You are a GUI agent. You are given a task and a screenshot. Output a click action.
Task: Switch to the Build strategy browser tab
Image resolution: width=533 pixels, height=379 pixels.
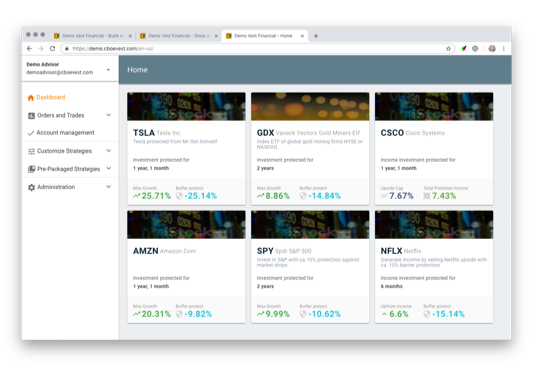(x=93, y=36)
